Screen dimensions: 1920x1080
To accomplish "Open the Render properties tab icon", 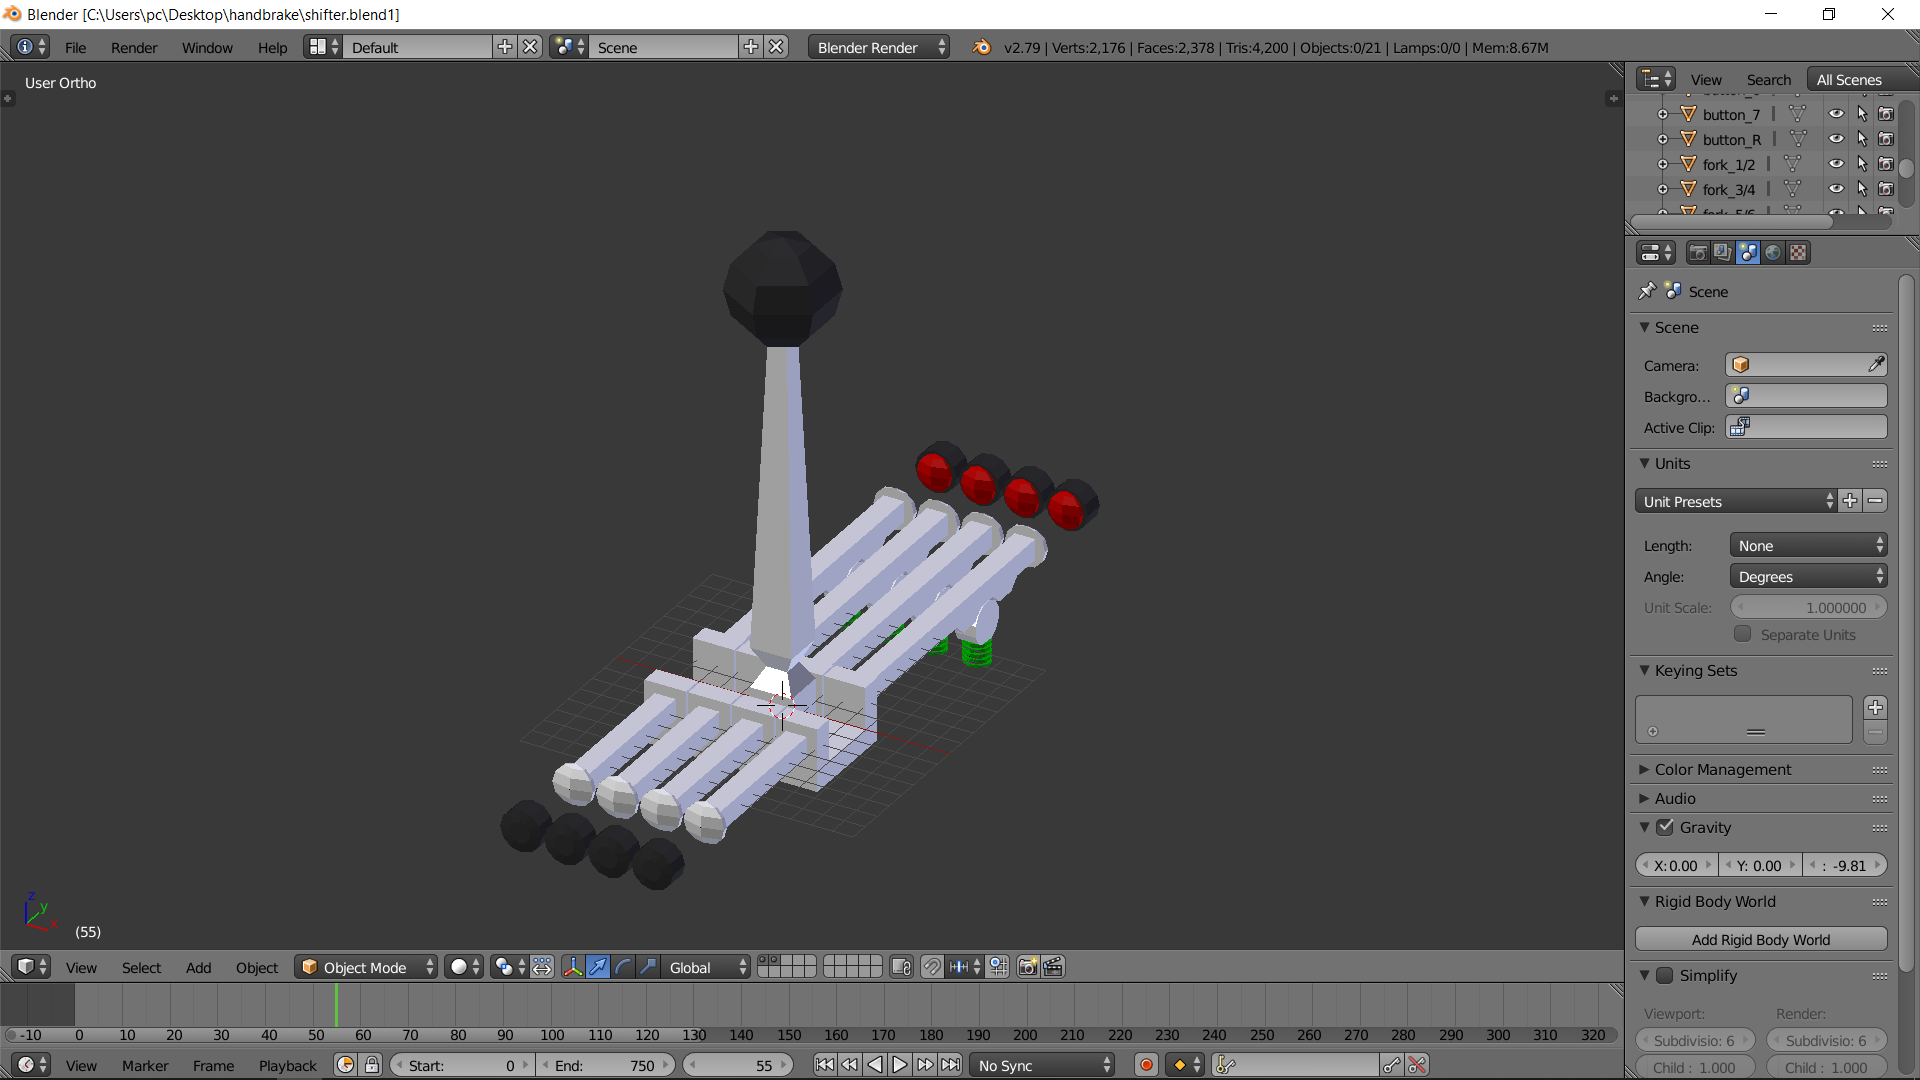I will [1697, 253].
